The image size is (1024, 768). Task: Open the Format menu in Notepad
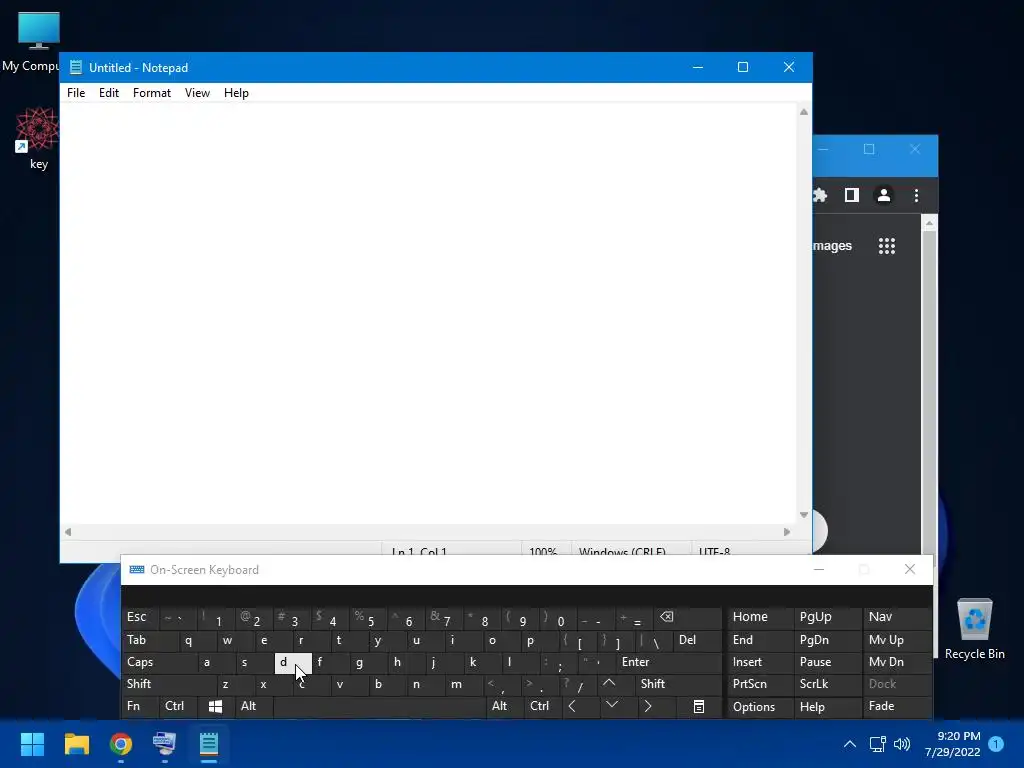coord(152,93)
